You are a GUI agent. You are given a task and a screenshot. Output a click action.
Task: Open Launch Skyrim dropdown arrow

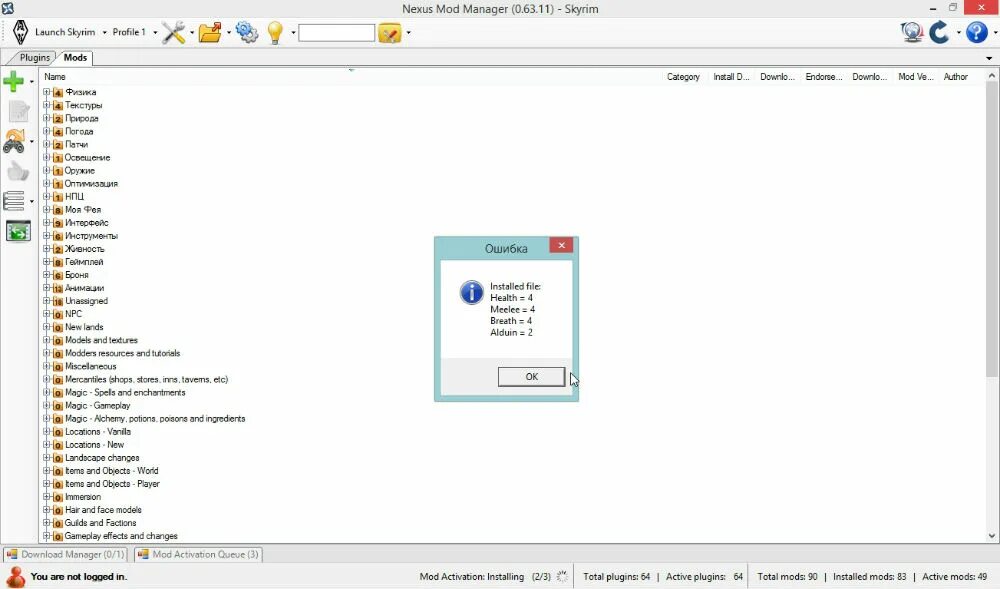(x=104, y=33)
